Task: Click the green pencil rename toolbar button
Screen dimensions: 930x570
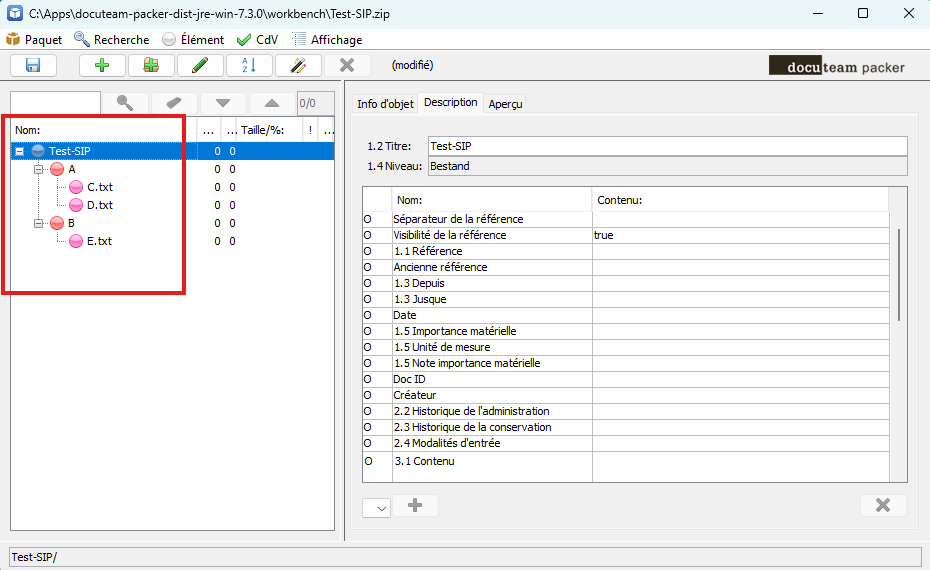Action: [200, 65]
